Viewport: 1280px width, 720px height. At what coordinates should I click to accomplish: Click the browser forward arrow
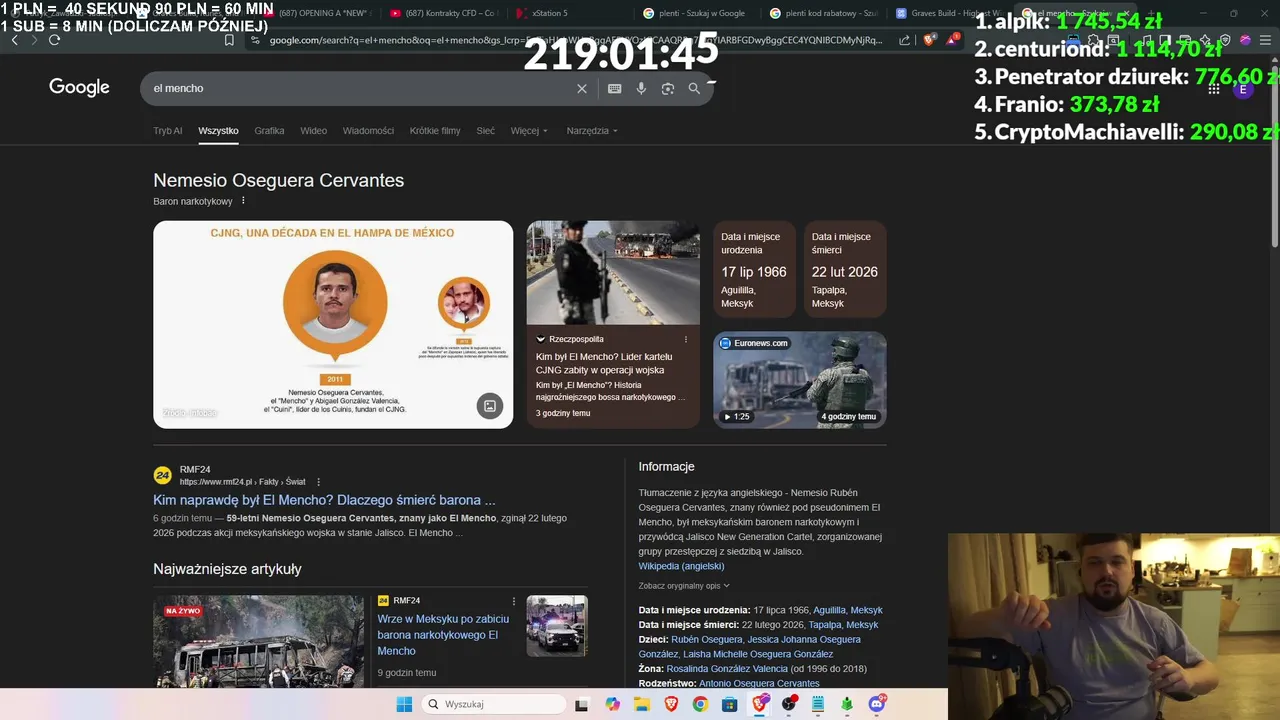coord(34,40)
